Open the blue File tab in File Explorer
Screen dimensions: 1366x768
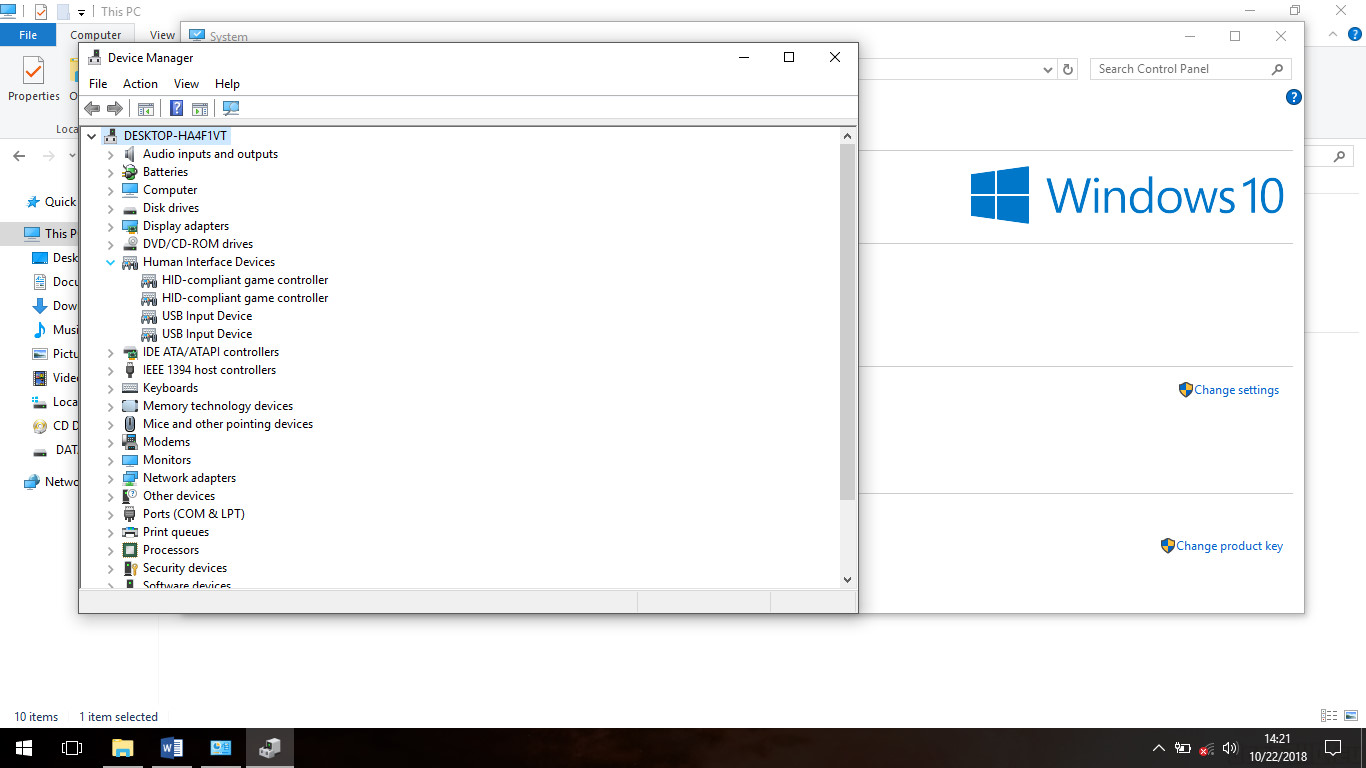tap(28, 35)
